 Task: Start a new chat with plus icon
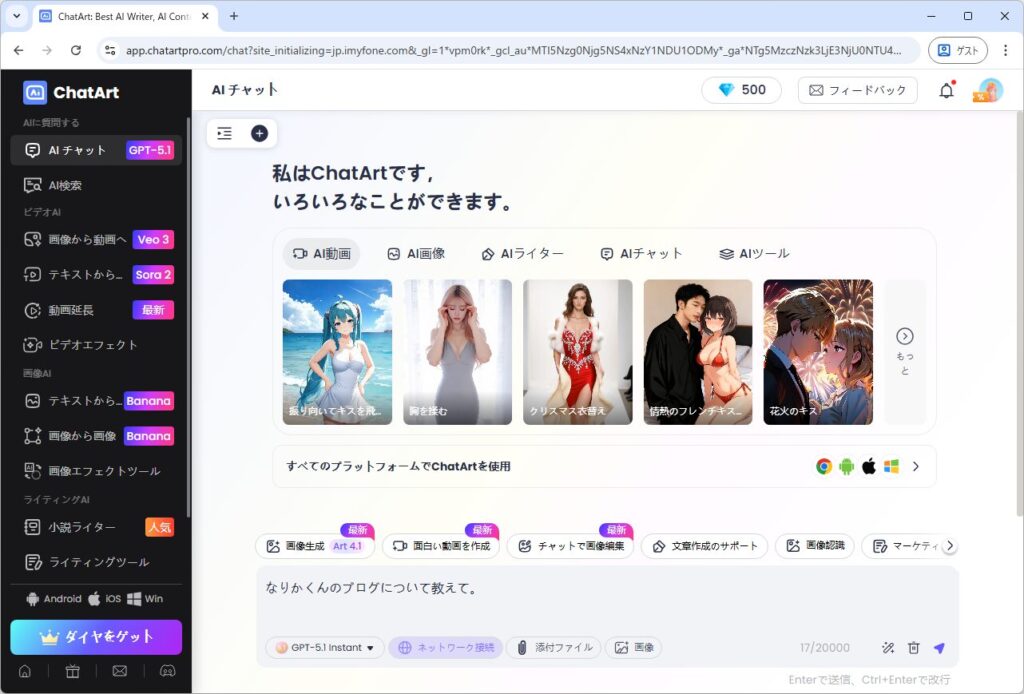click(259, 133)
